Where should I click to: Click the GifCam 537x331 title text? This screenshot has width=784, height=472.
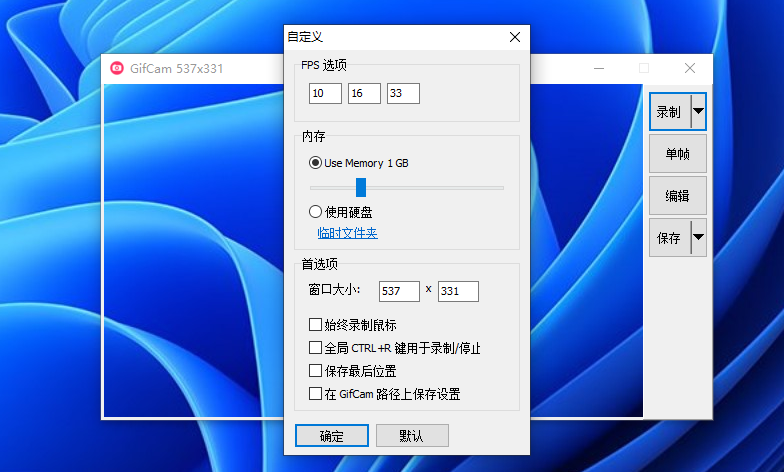(176, 68)
